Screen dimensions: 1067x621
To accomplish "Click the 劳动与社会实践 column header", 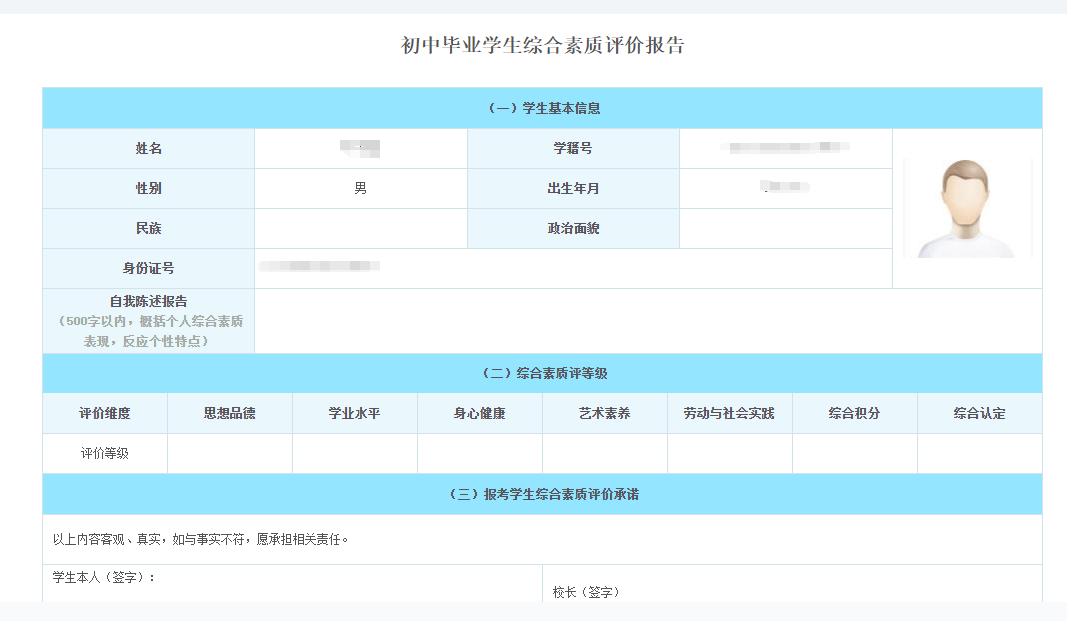I will click(x=729, y=413).
